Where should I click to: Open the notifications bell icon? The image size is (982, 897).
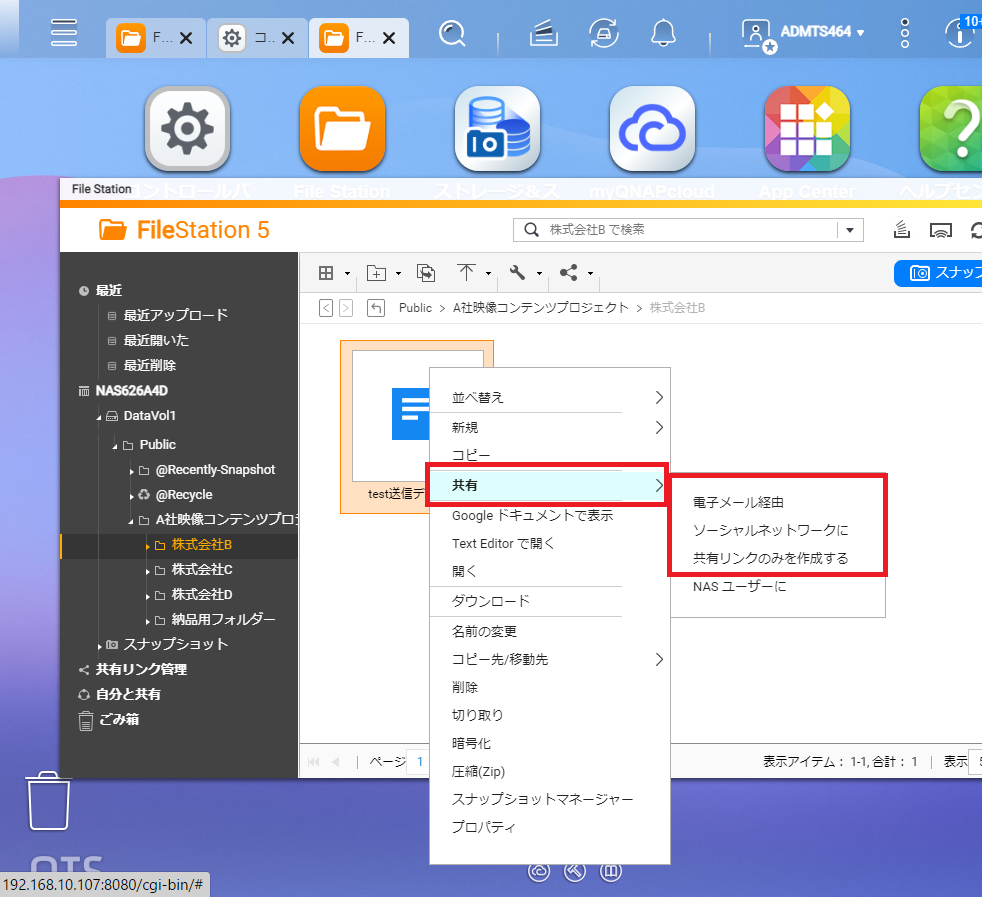[663, 33]
